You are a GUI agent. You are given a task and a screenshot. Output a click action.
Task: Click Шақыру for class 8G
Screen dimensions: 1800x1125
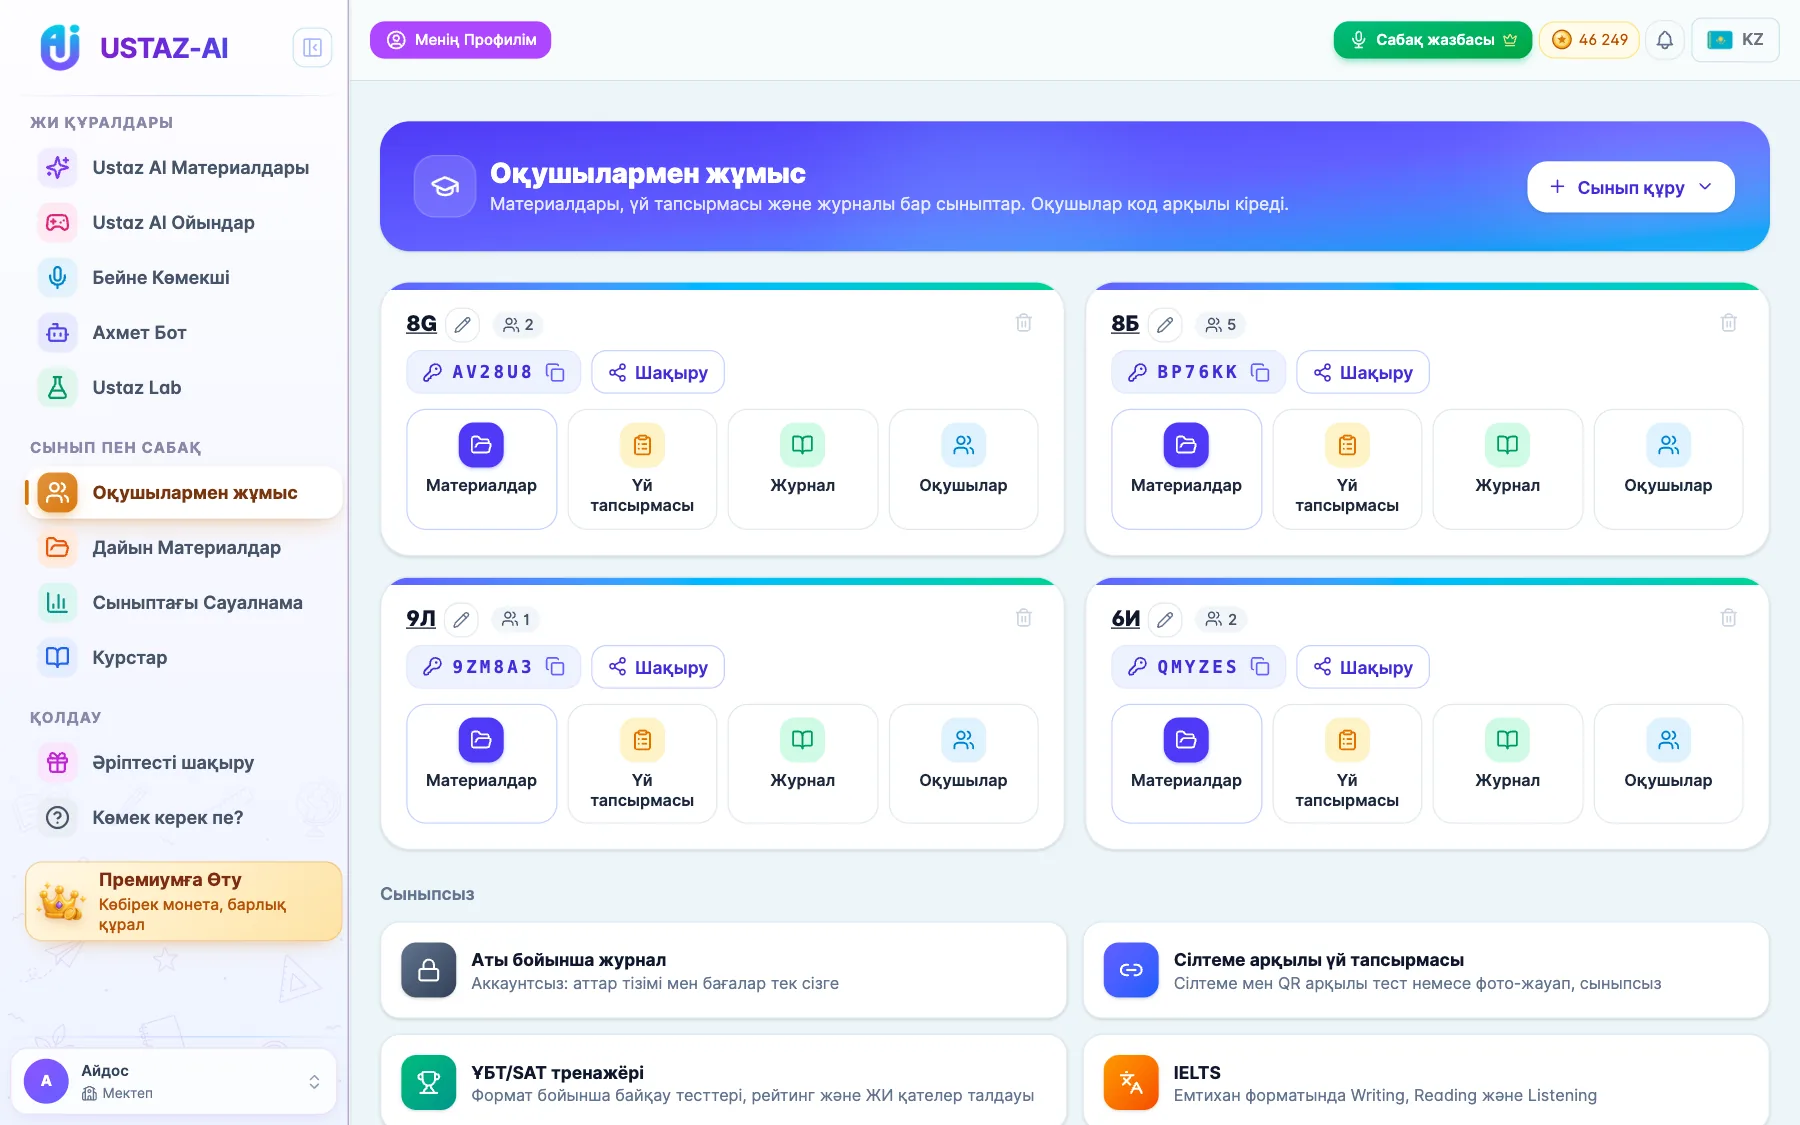click(658, 373)
